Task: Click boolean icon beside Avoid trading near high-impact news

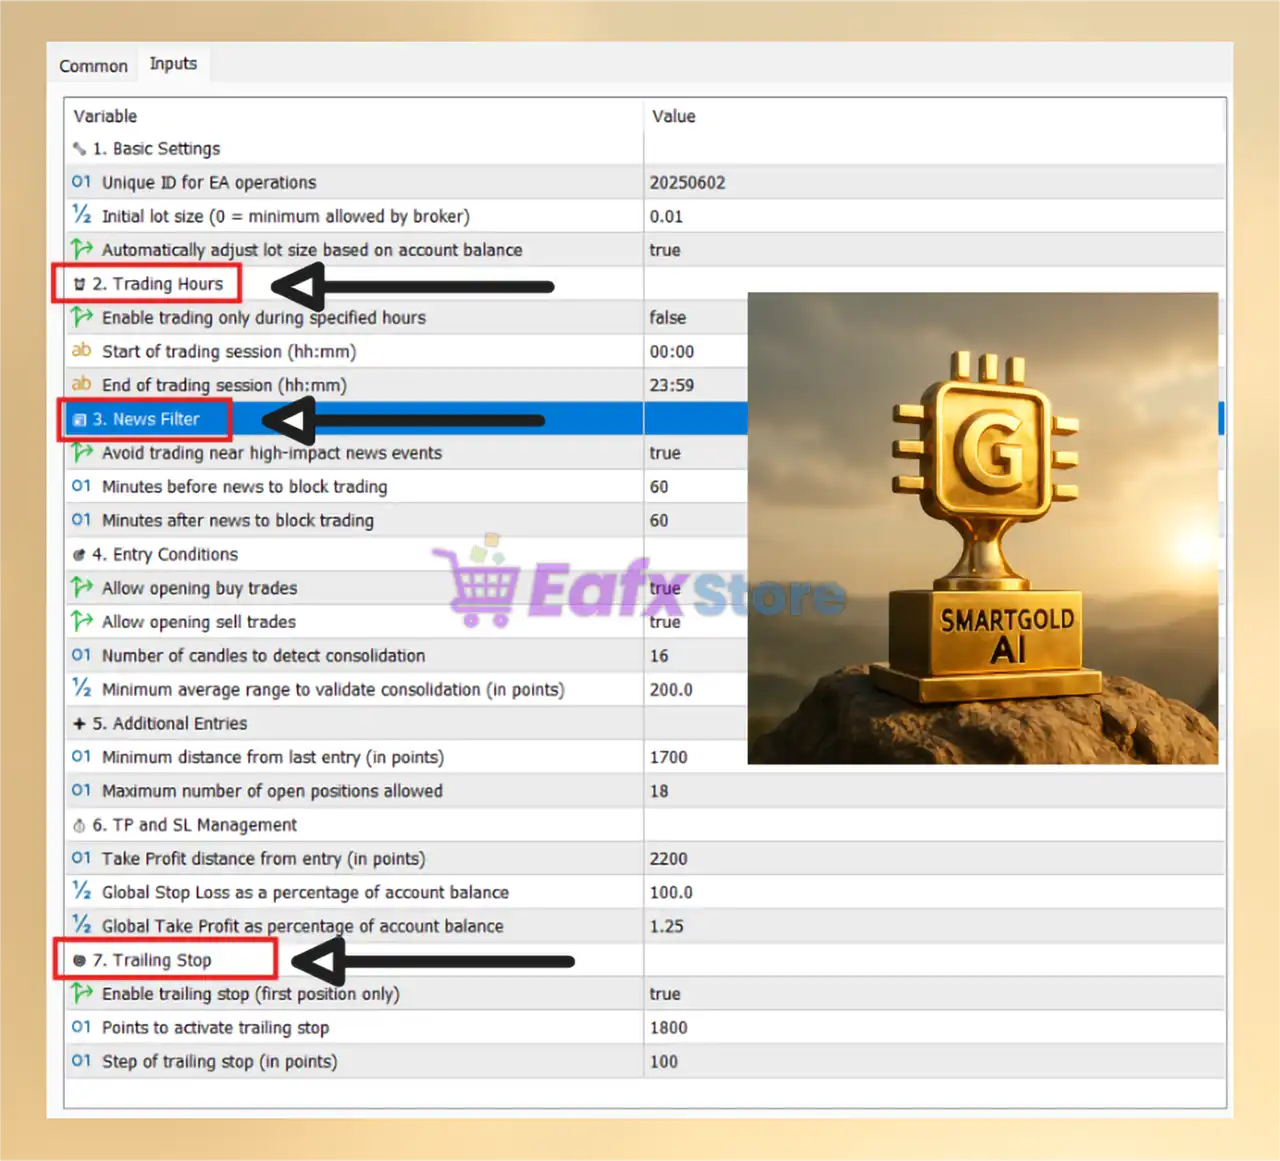Action: [81, 452]
